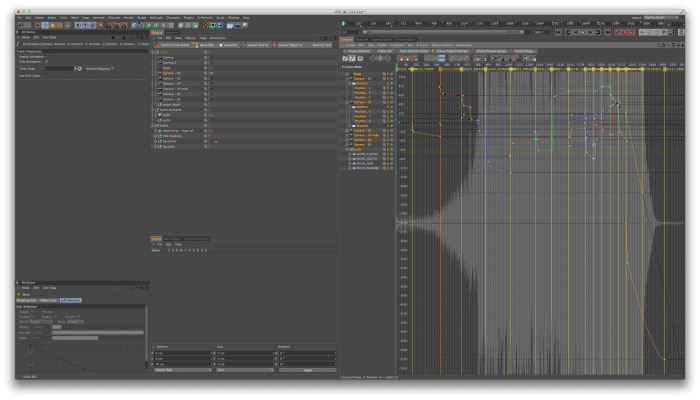700x400 pixels.
Task: Click the Render View clapperboard icon
Action: pos(109,25)
